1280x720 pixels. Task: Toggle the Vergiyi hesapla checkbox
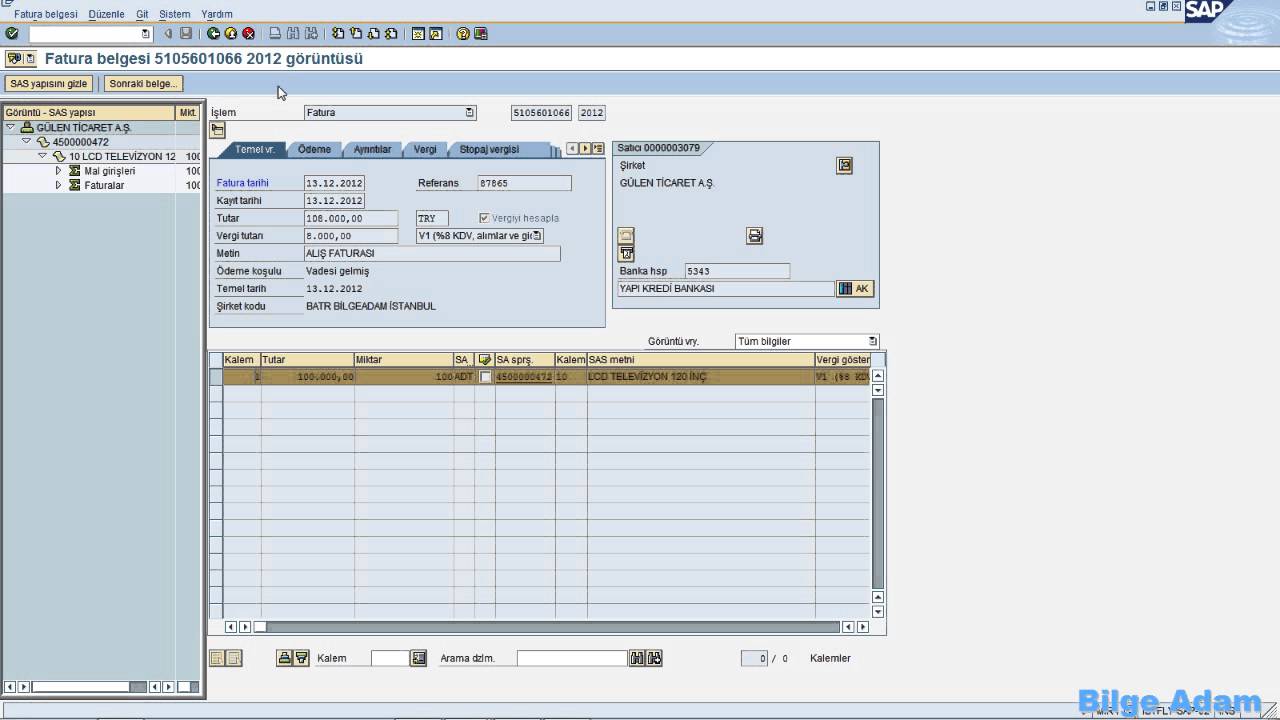coord(485,218)
